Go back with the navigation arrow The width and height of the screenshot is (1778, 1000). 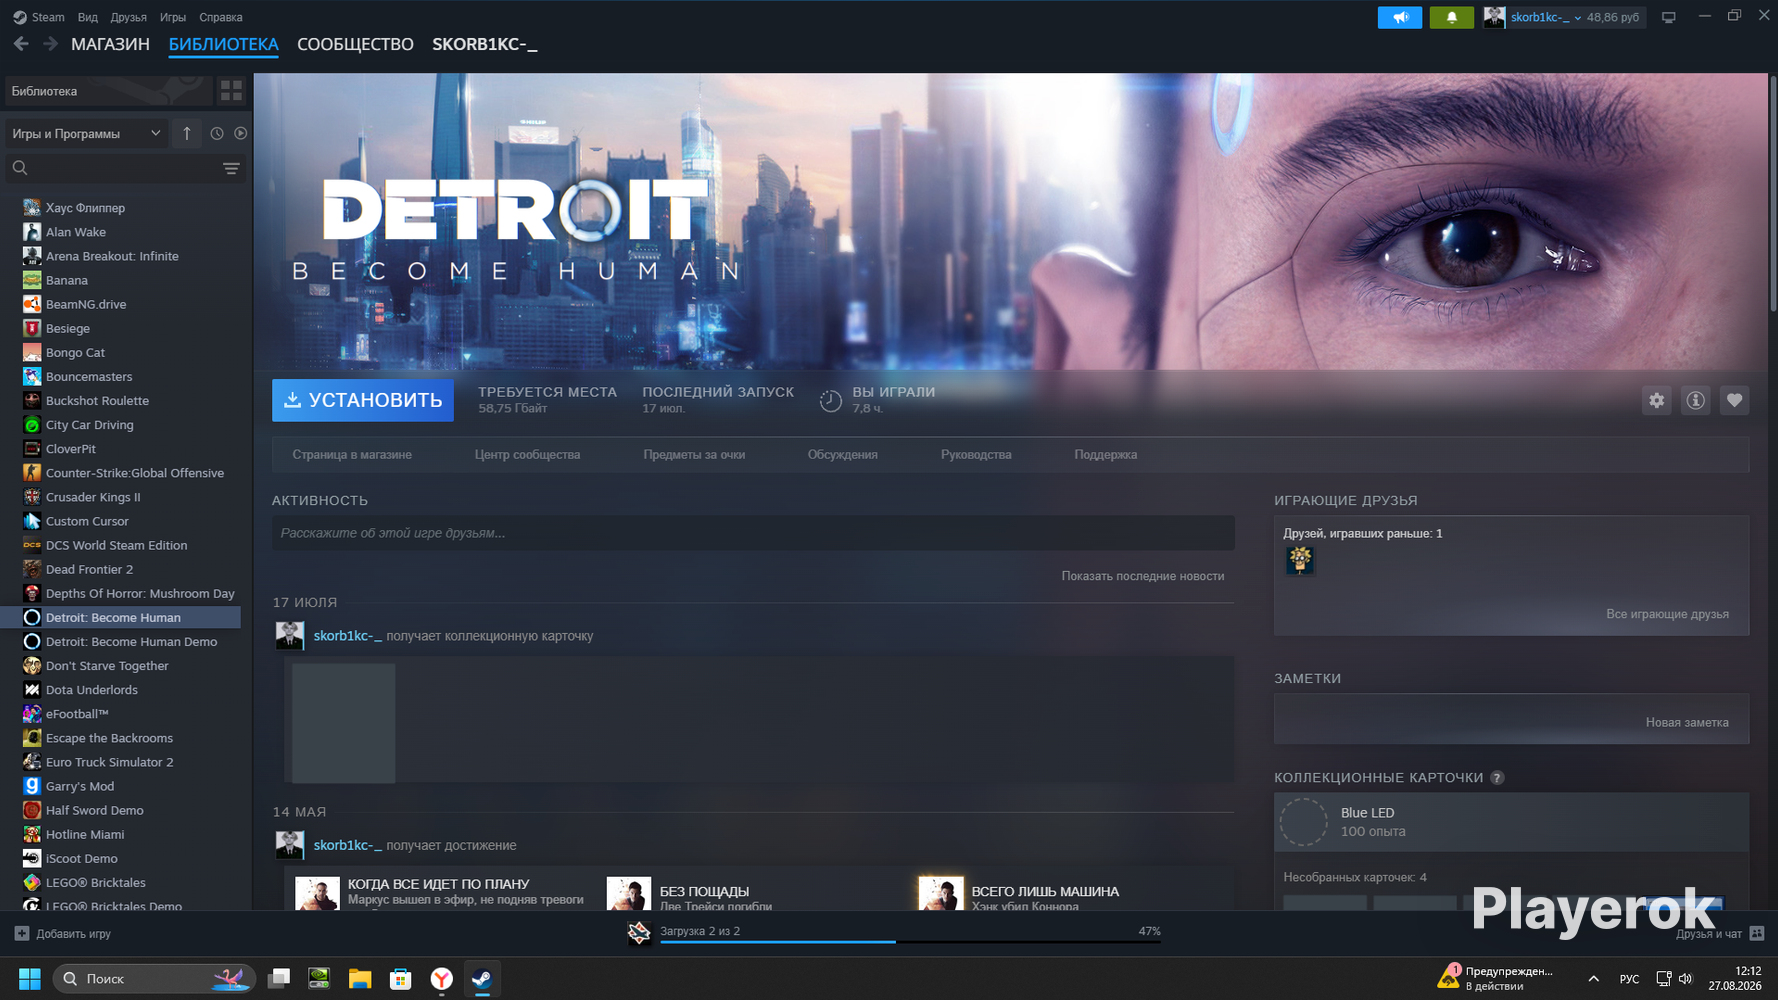point(21,44)
